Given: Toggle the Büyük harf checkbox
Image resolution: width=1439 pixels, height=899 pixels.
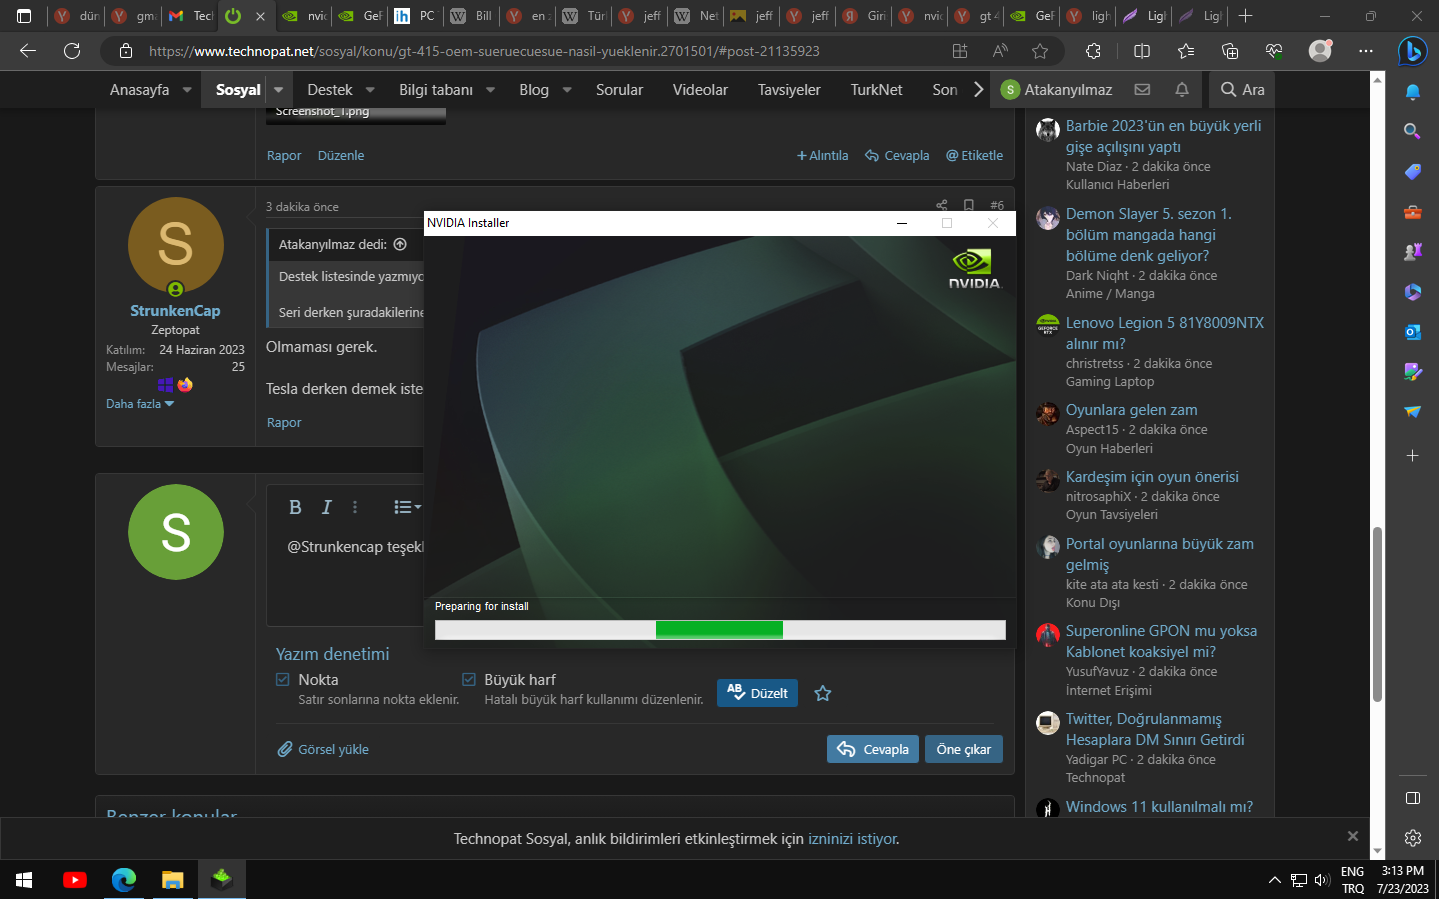Looking at the screenshot, I should [x=469, y=680].
